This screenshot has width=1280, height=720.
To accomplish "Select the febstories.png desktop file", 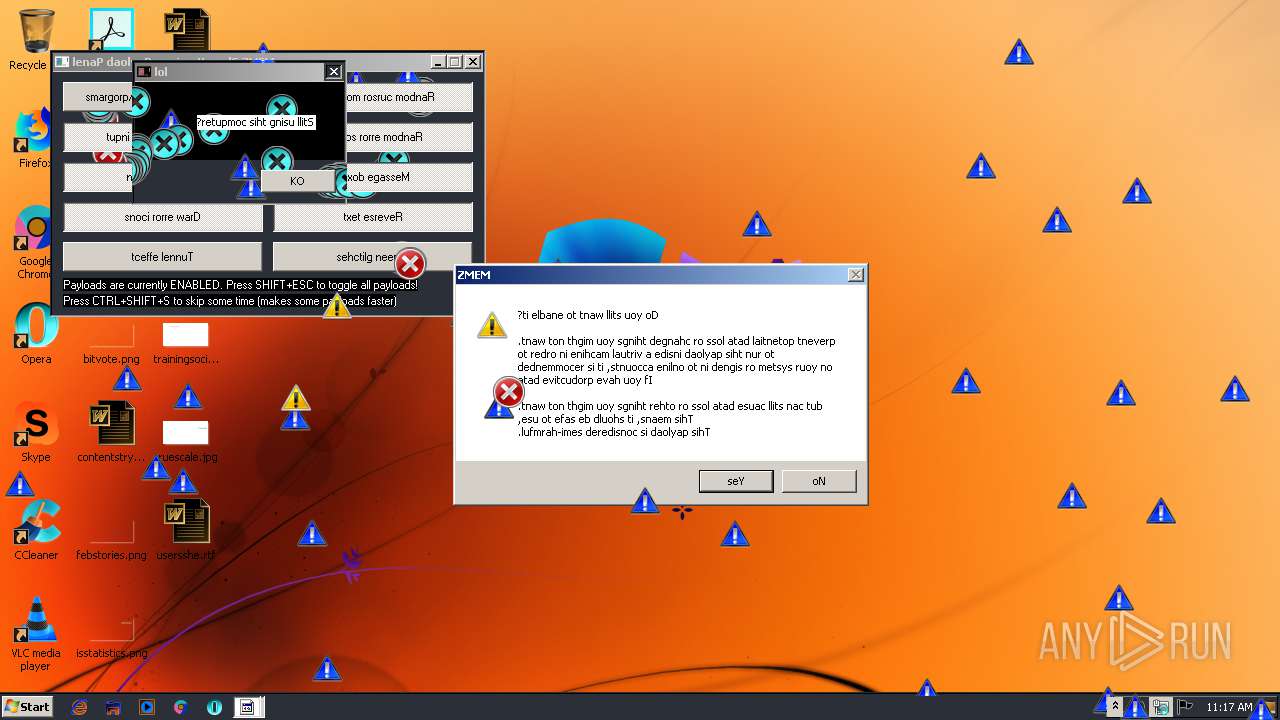I will 111,540.
